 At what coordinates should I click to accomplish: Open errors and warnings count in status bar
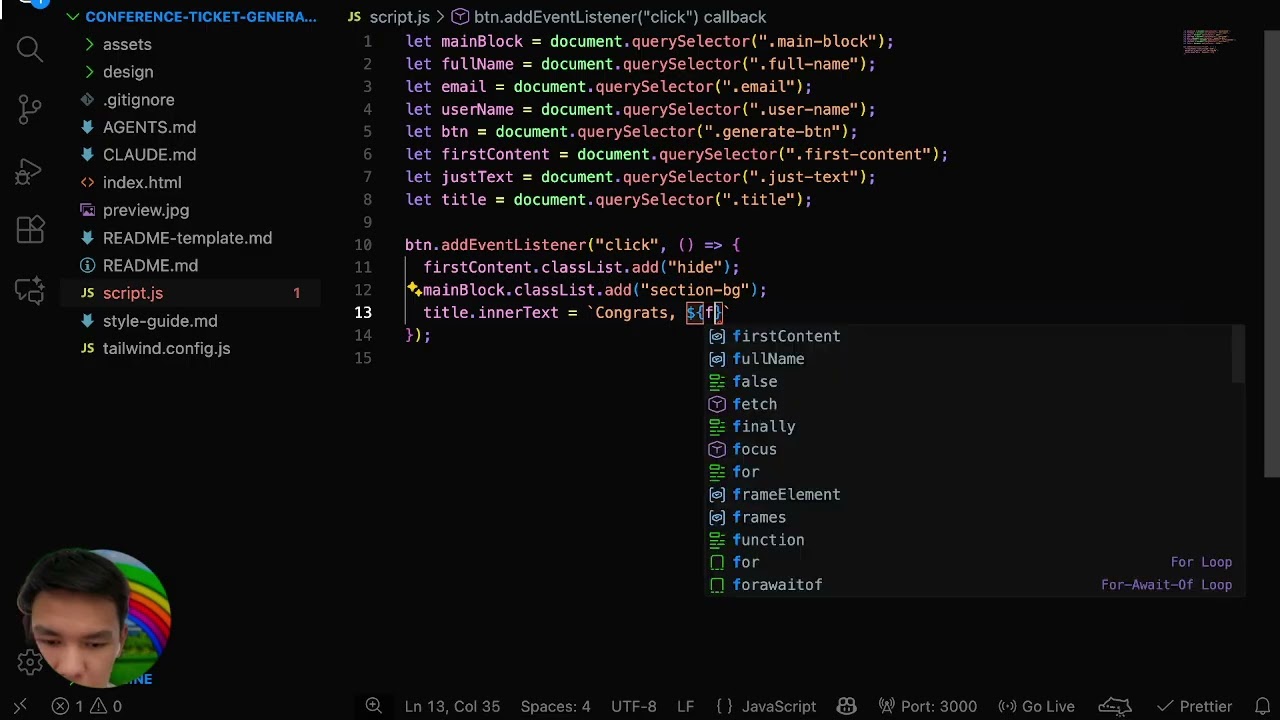[86, 706]
